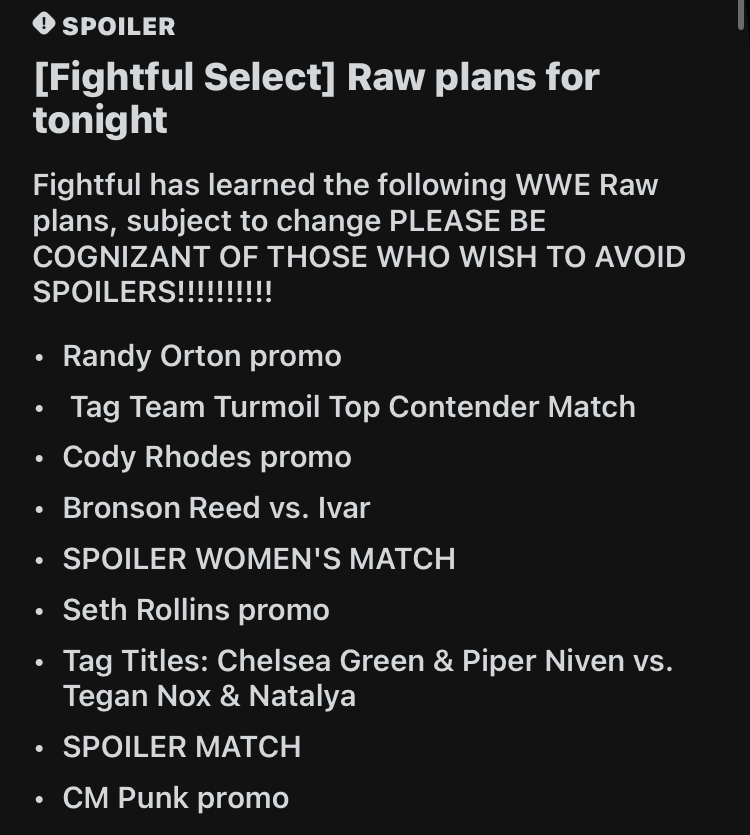The image size is (750, 835).
Task: Click the vertical scrollbar thumb at top right
Action: [x=741, y=15]
